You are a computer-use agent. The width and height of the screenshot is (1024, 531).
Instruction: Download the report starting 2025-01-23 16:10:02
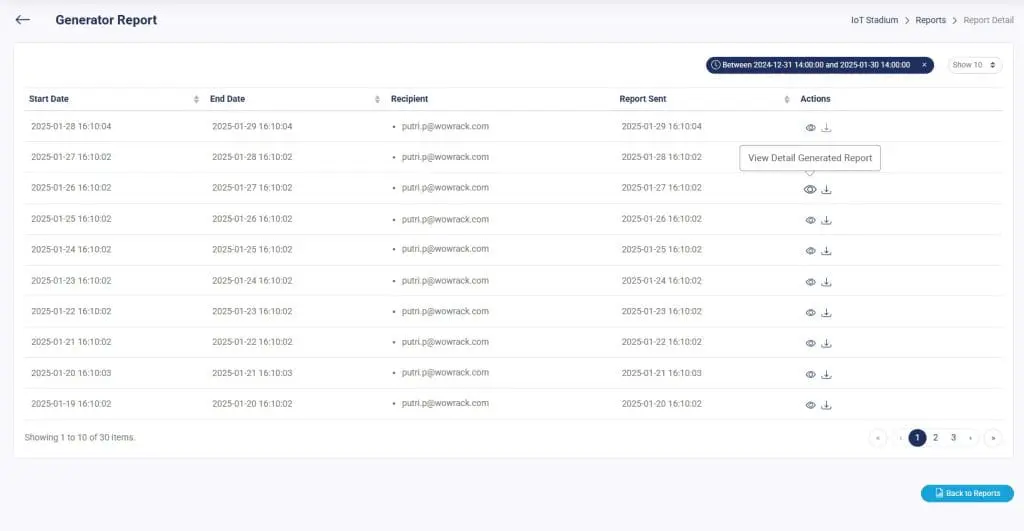pyautogui.click(x=826, y=282)
